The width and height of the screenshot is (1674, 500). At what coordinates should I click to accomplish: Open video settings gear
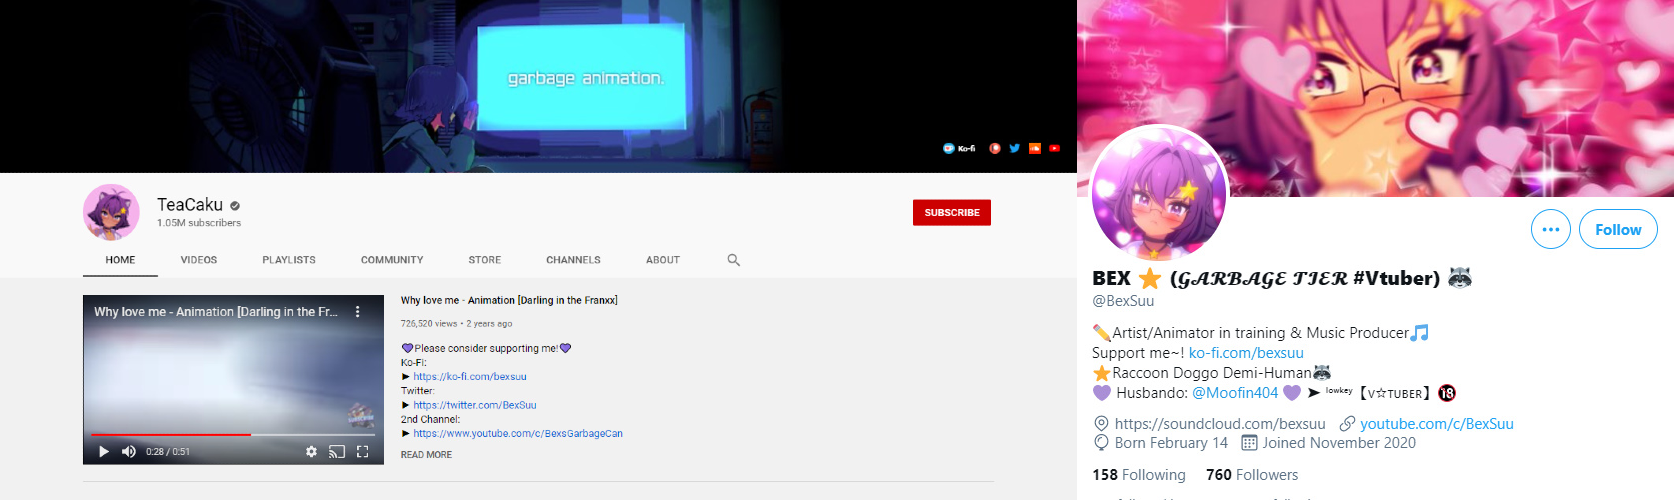(311, 452)
